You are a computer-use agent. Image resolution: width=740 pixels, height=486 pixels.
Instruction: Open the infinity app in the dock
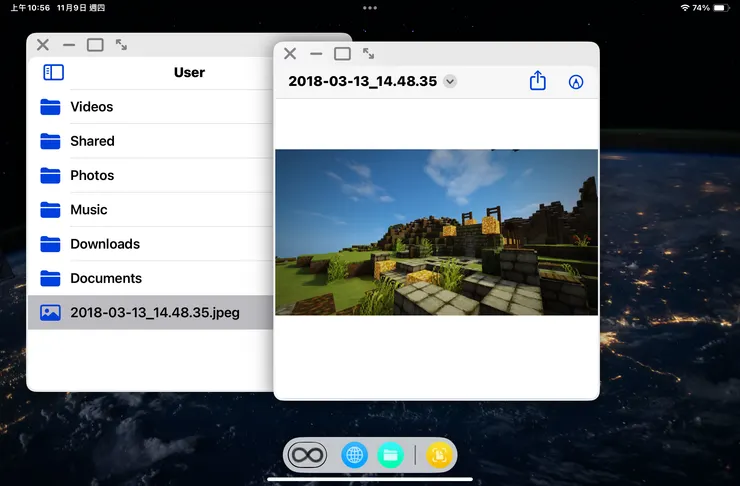coord(307,455)
